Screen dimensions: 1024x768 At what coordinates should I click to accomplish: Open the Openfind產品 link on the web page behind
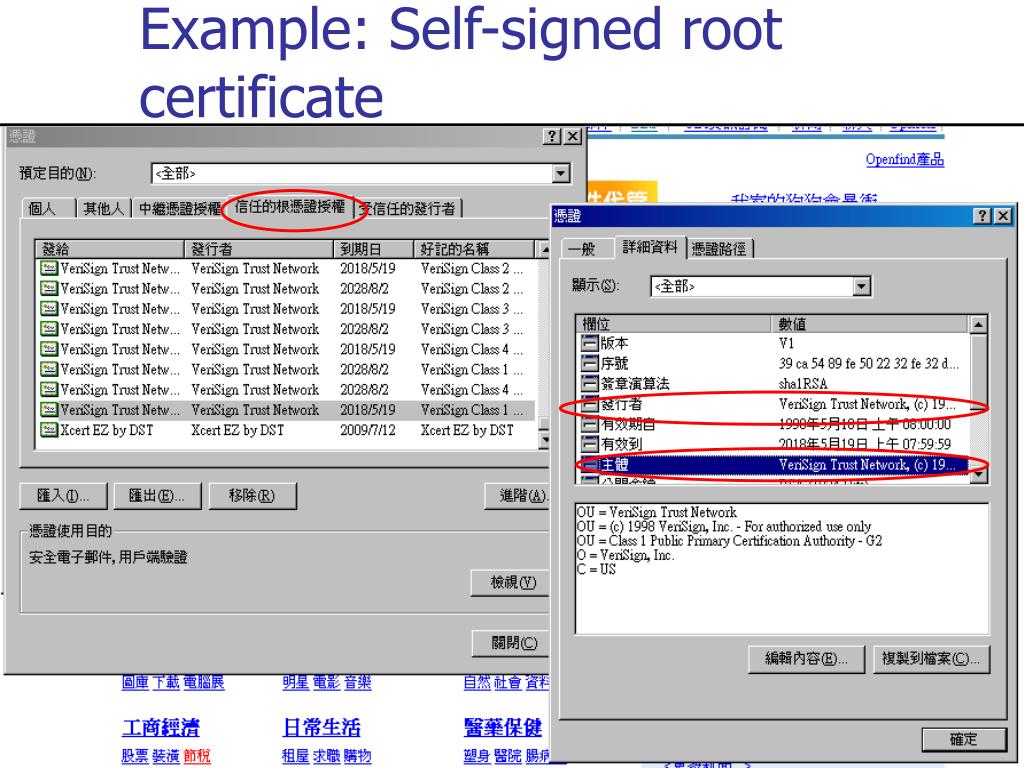click(904, 159)
